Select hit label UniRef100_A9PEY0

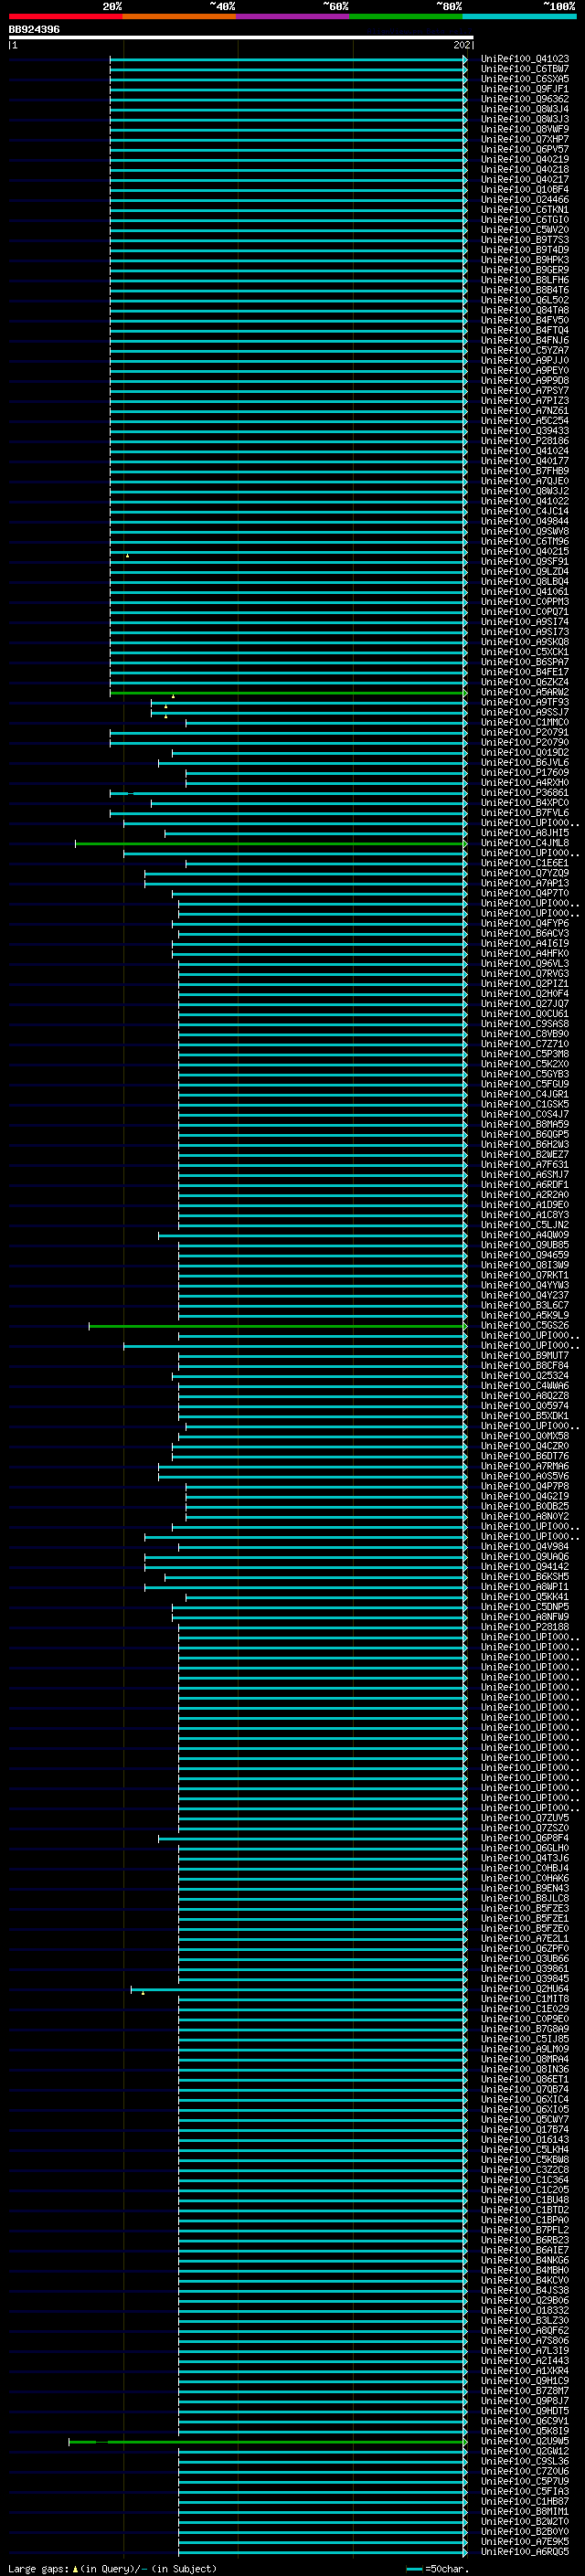pyautogui.click(x=525, y=372)
